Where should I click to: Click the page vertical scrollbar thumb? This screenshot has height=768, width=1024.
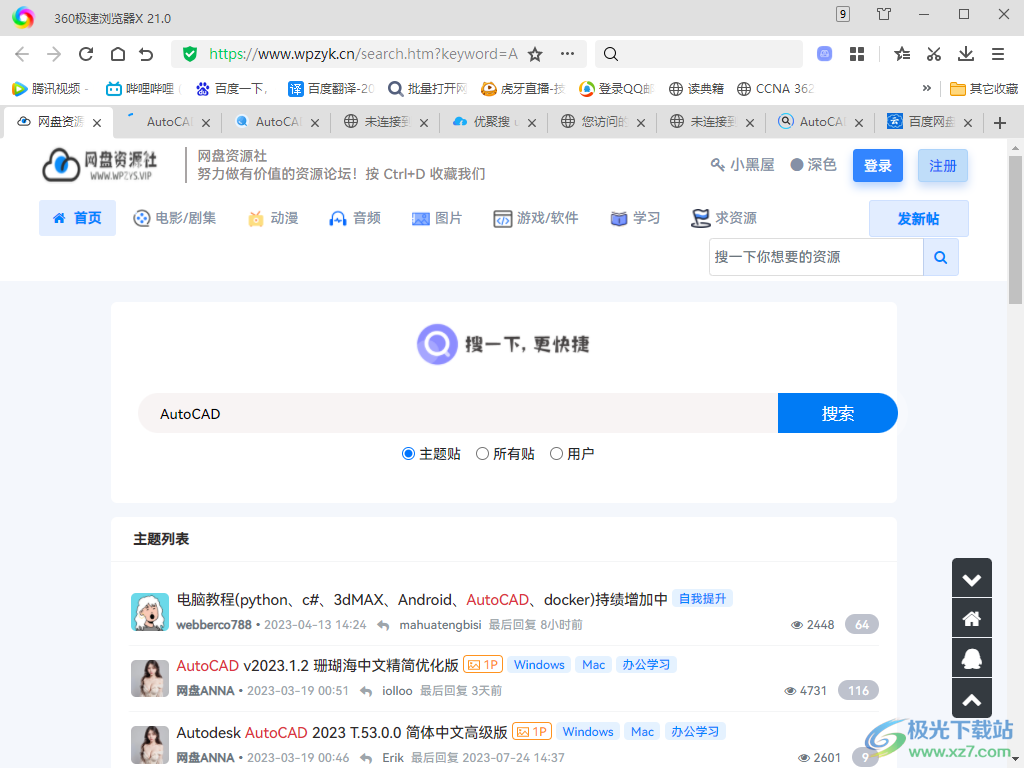(1015, 229)
